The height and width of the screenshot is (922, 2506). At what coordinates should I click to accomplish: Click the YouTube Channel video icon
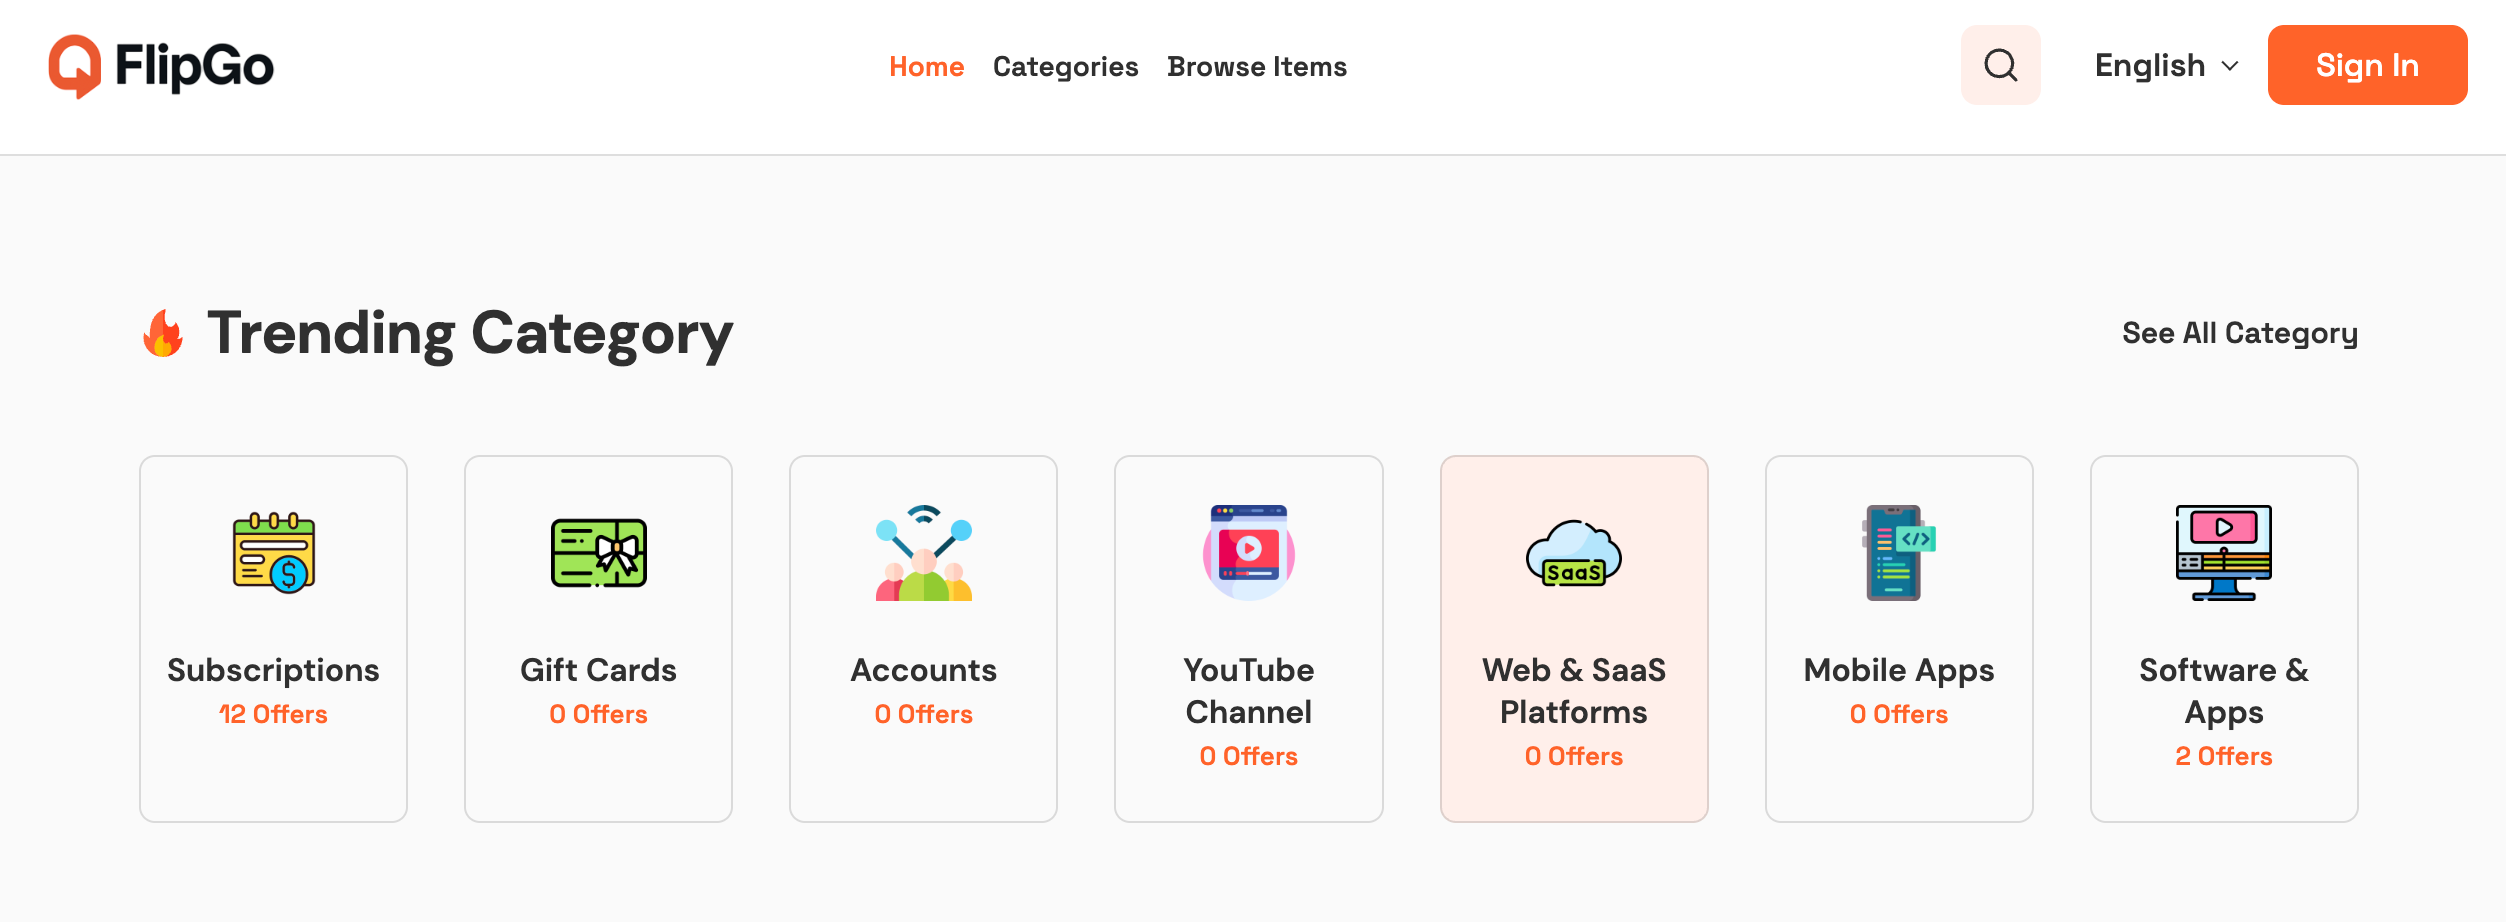coord(1248,553)
